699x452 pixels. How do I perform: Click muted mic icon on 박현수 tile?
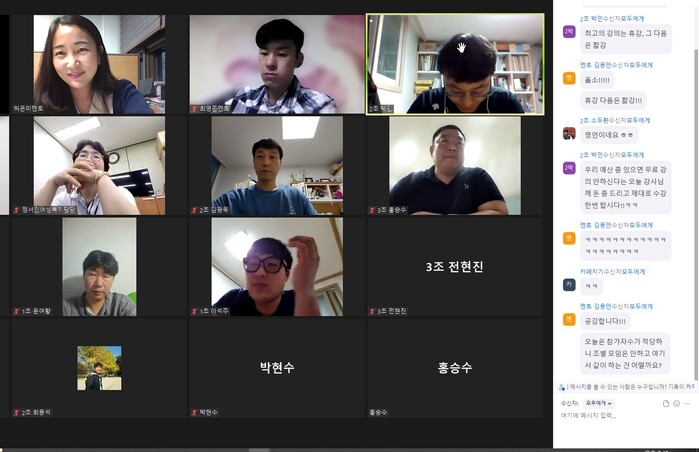click(x=194, y=412)
